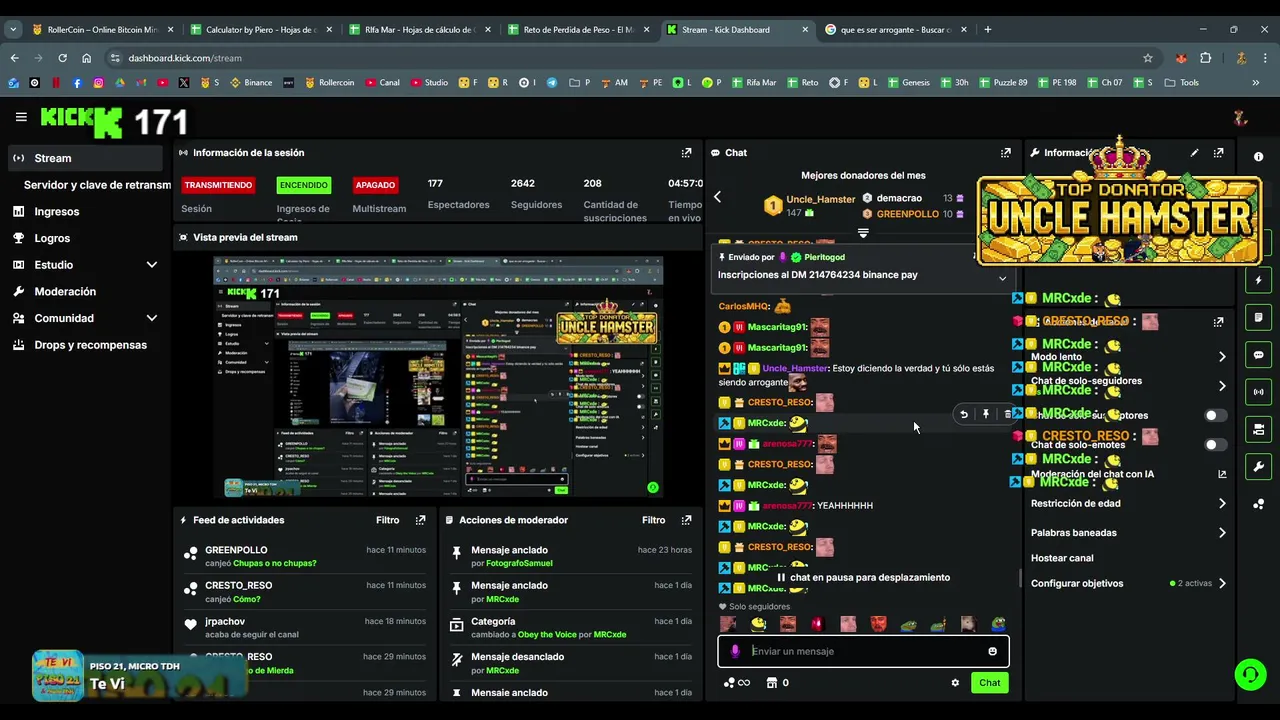Open the hamburger menu next to Kick logo
Screen dimensions: 1280x720
click(x=21, y=117)
